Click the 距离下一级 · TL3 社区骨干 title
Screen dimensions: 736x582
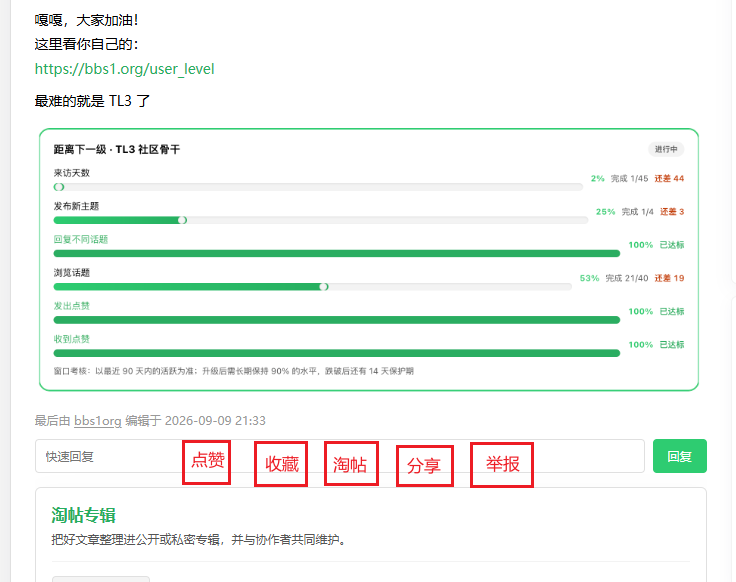coord(116,149)
